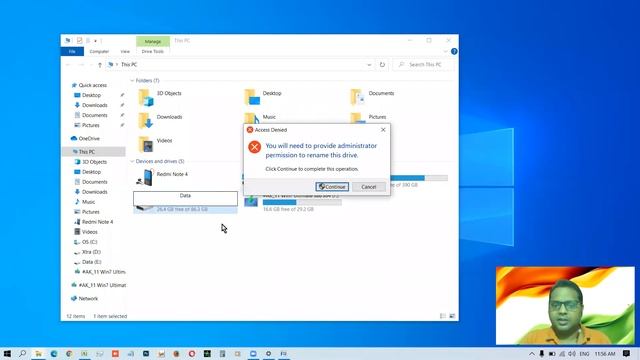Open the Documents folder icon
The image size is (640, 360).
(x=358, y=98)
